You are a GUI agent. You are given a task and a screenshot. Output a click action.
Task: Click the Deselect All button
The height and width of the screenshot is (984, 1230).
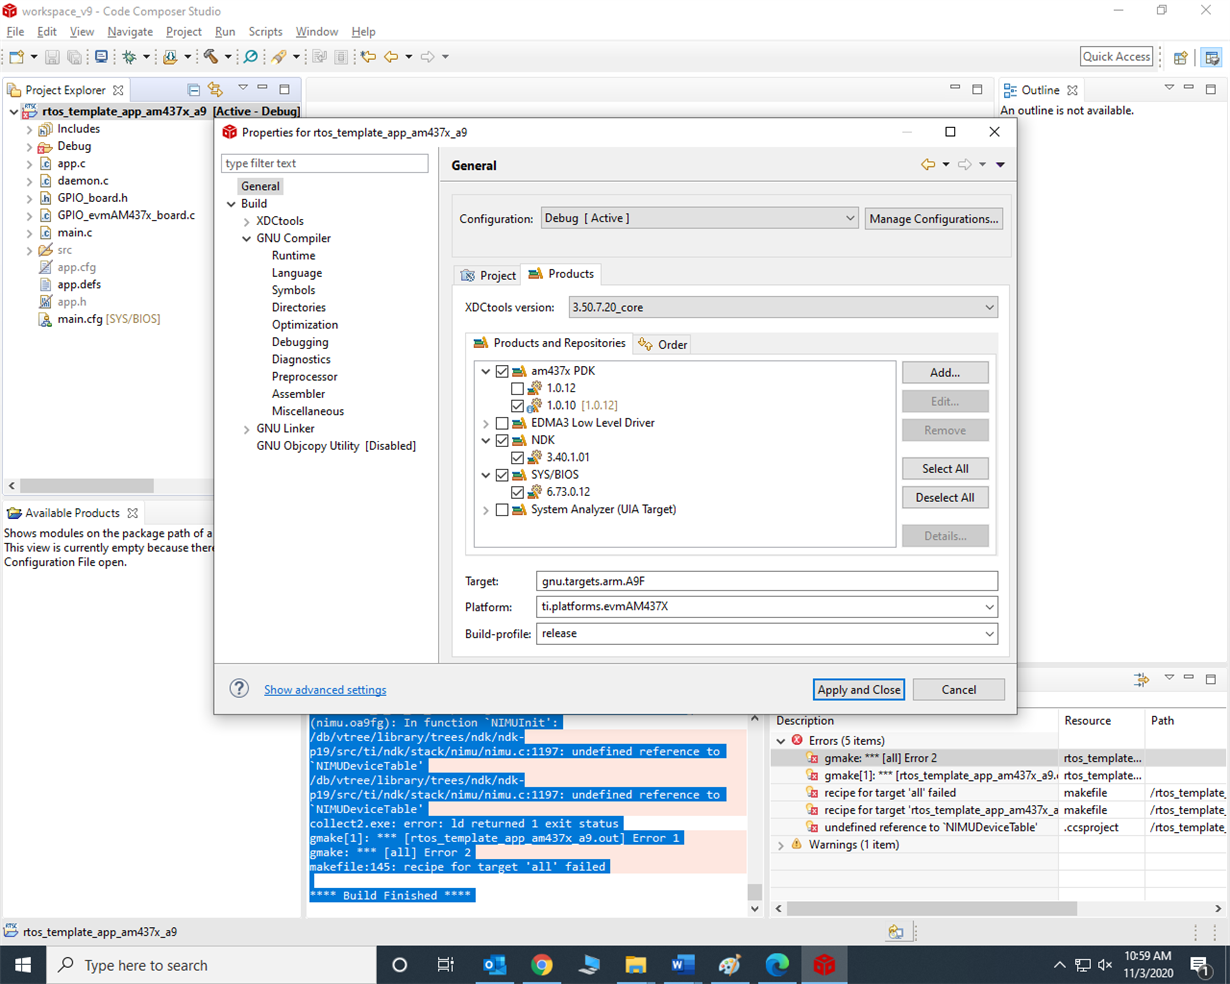pyautogui.click(x=945, y=497)
